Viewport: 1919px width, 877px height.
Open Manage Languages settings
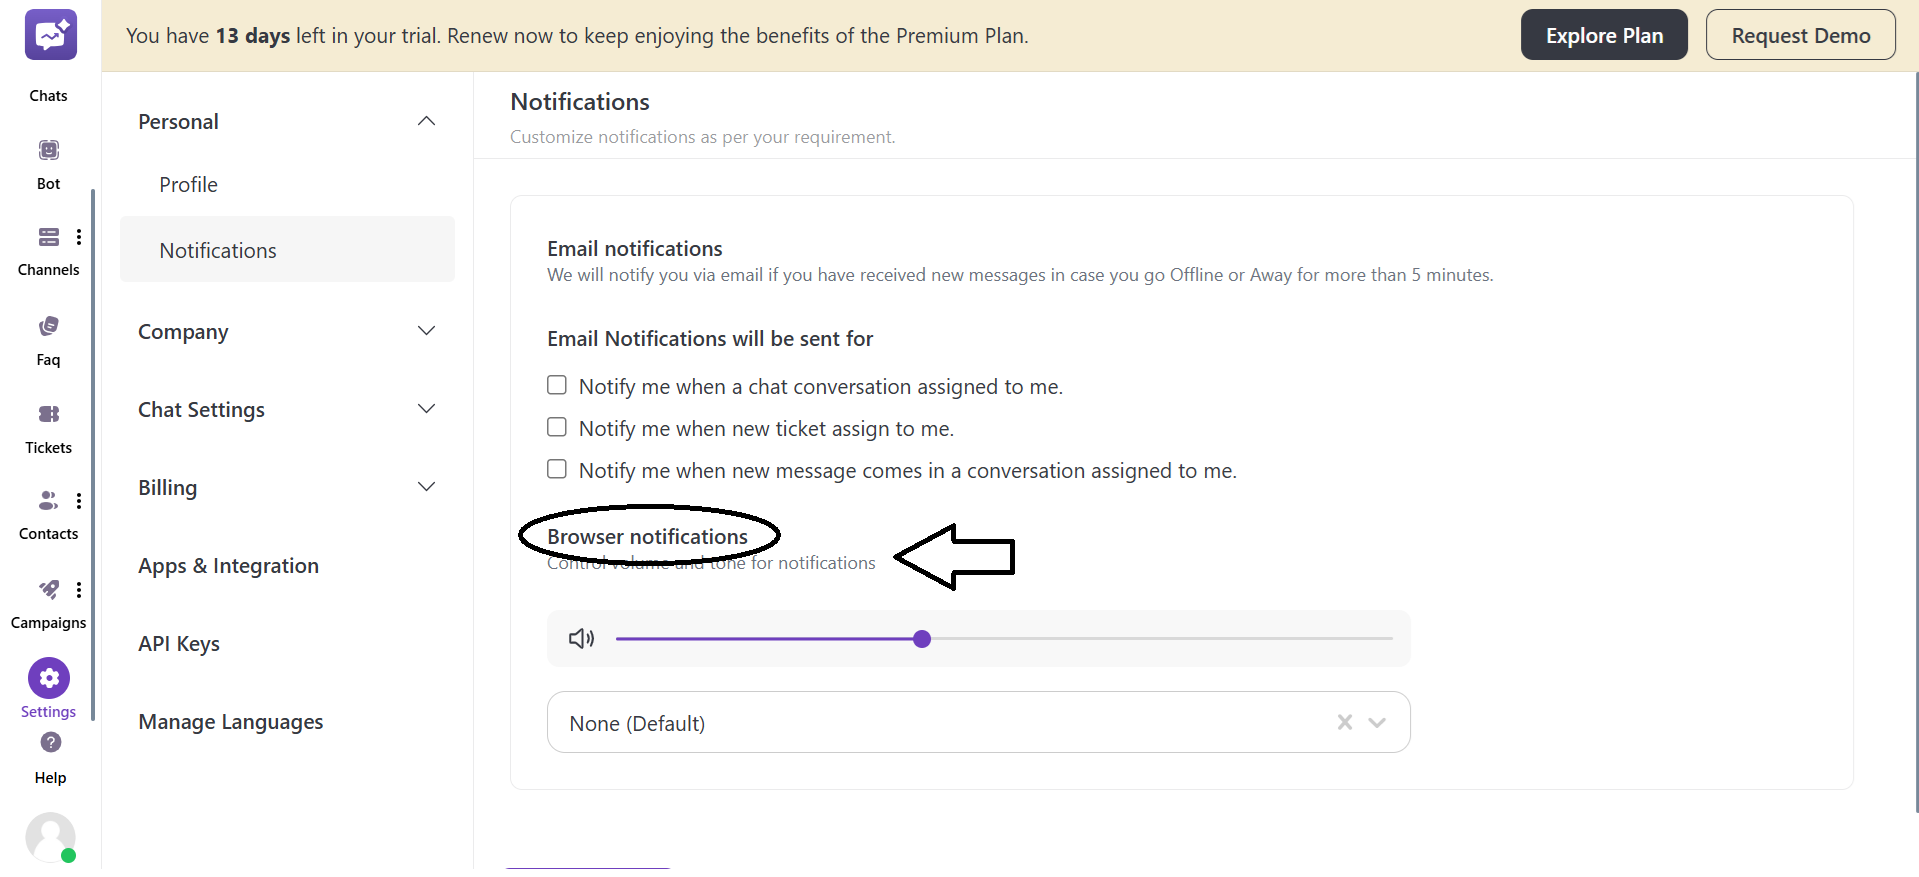point(231,722)
